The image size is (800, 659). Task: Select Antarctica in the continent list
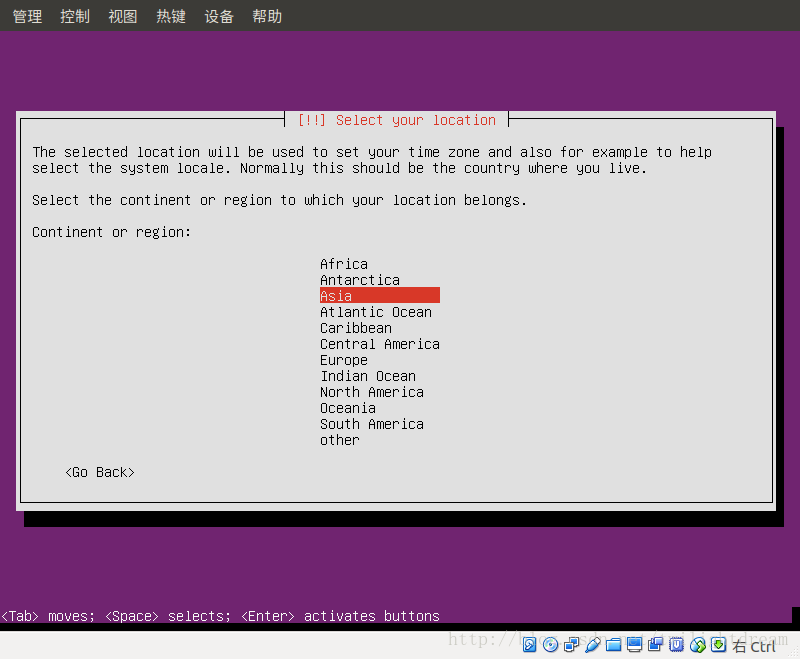coord(359,279)
